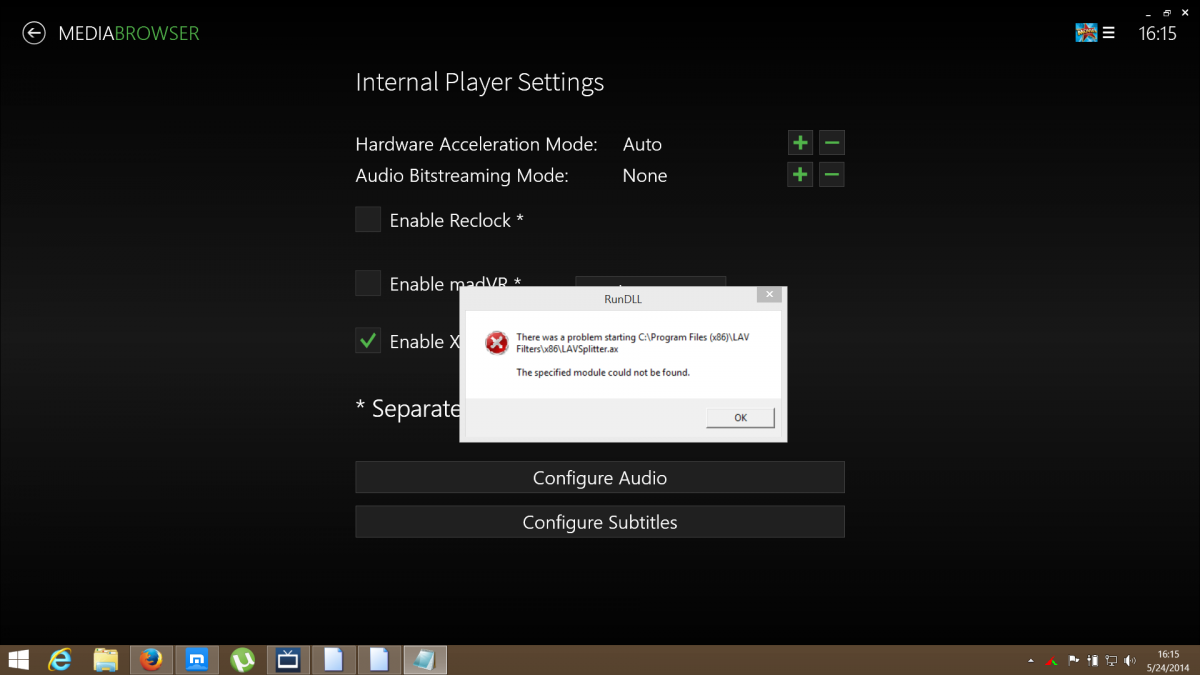Open uTorrent from the taskbar
Screen dimensions: 1200x675
(x=242, y=659)
